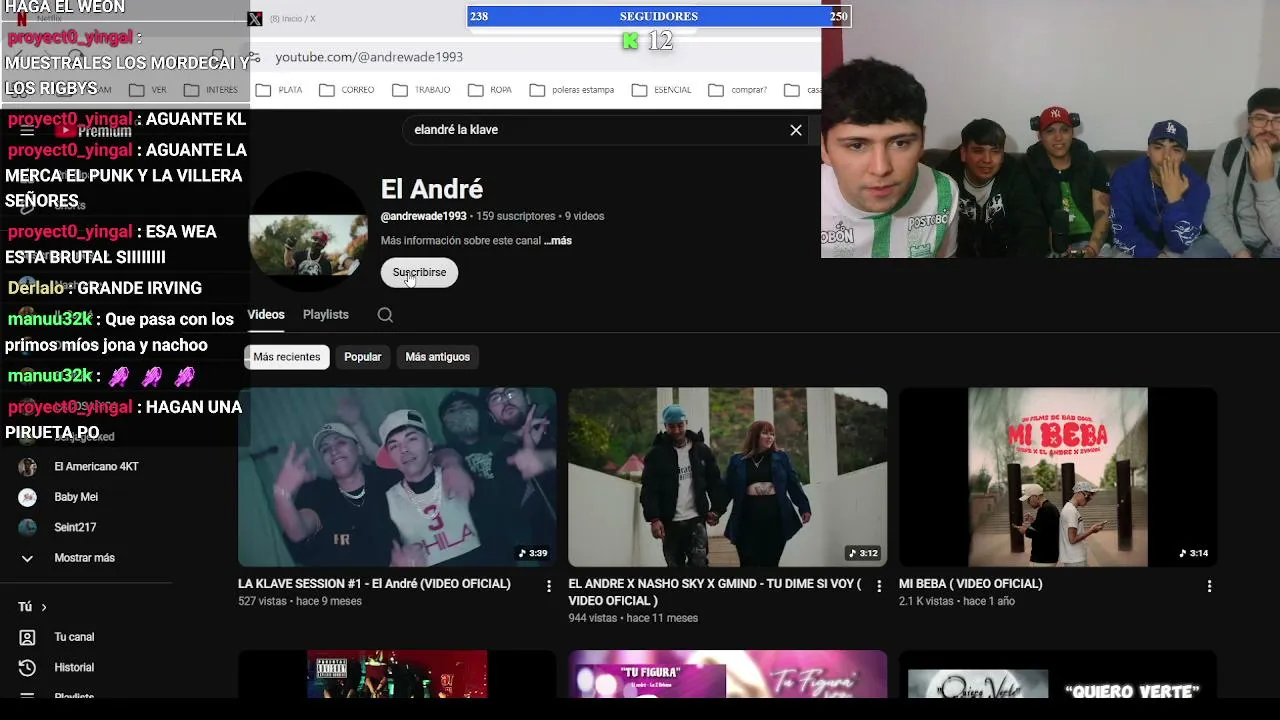The width and height of the screenshot is (1280, 720).
Task: Sort videos by Popular
Action: (362, 357)
